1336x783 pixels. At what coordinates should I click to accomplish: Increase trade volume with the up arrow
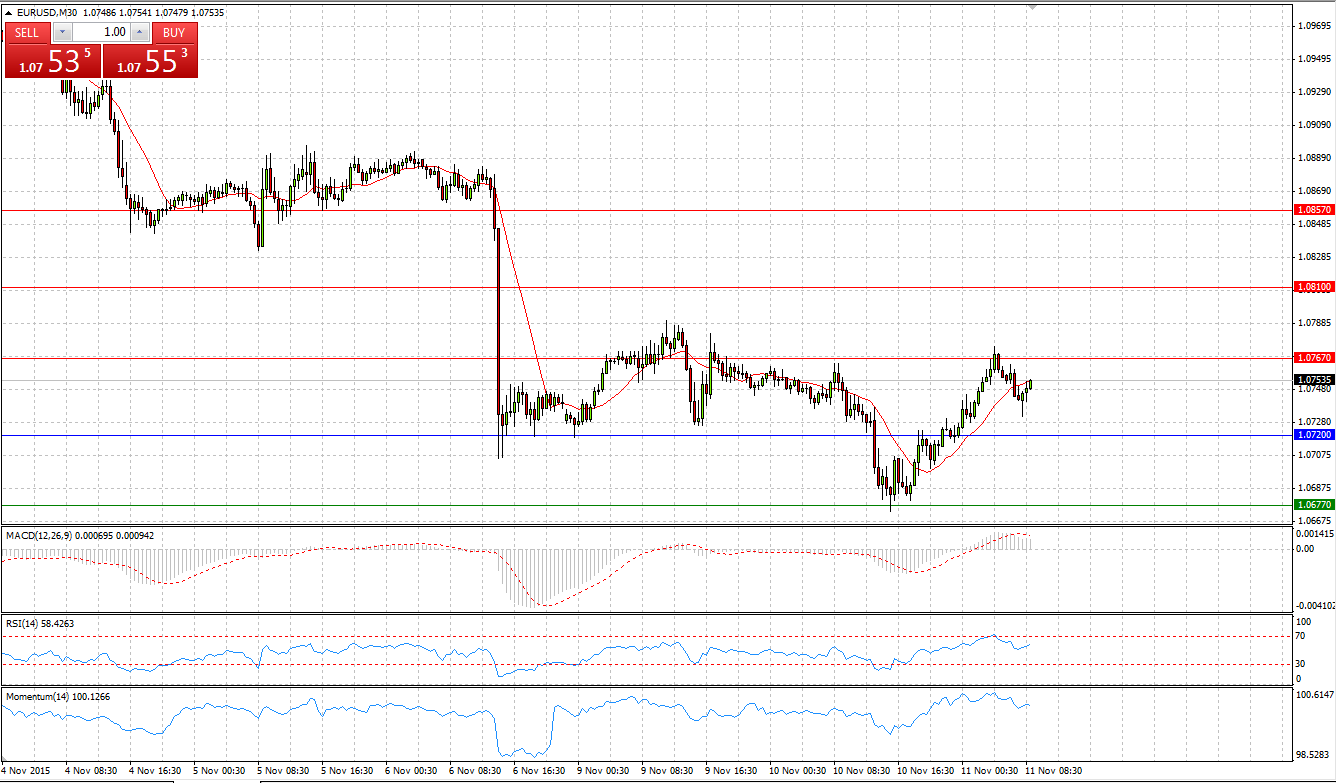click(140, 32)
